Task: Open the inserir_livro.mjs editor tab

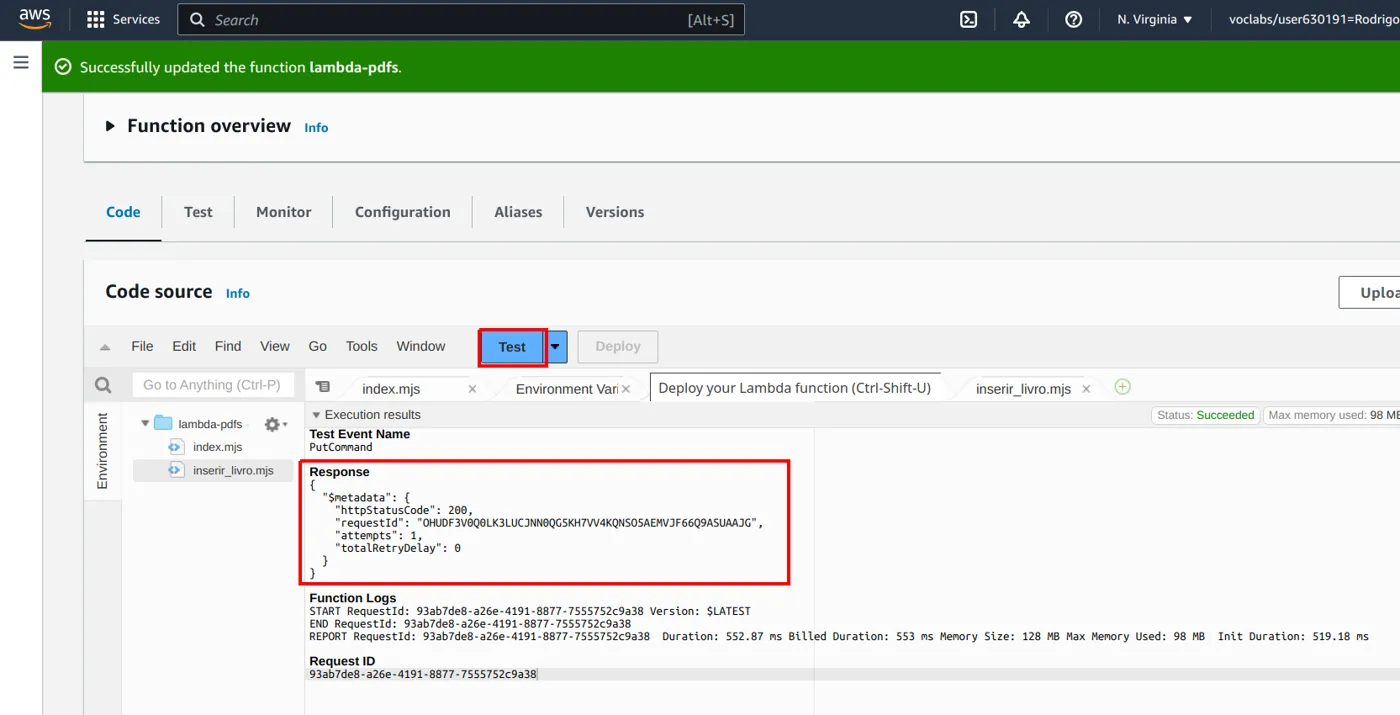Action: pyautogui.click(x=1023, y=389)
